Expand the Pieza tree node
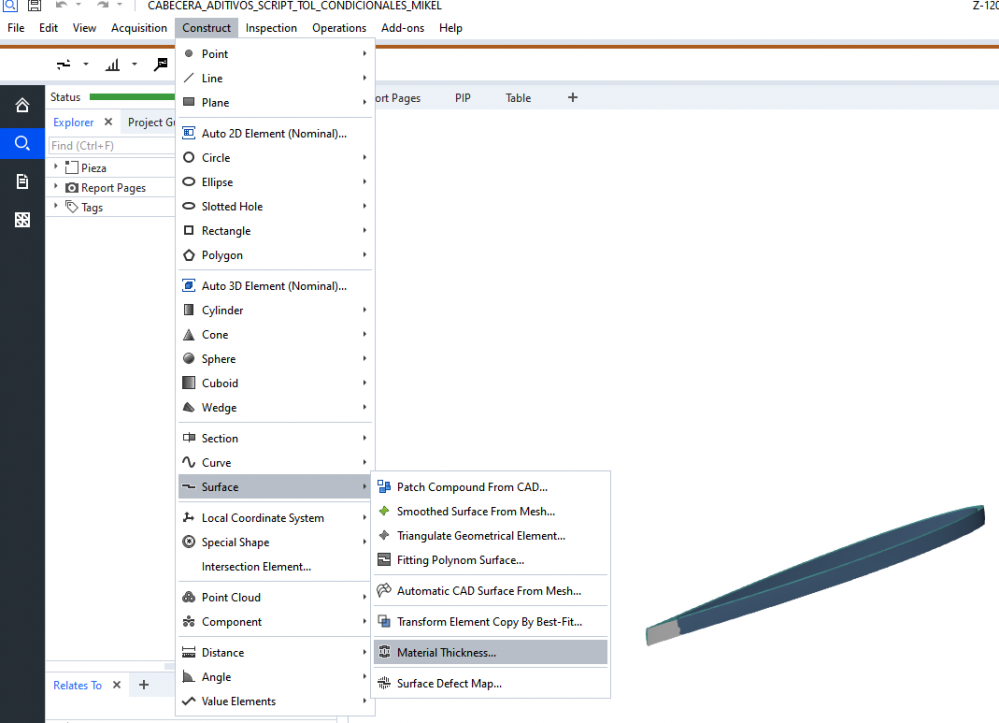999x723 pixels. pos(56,167)
